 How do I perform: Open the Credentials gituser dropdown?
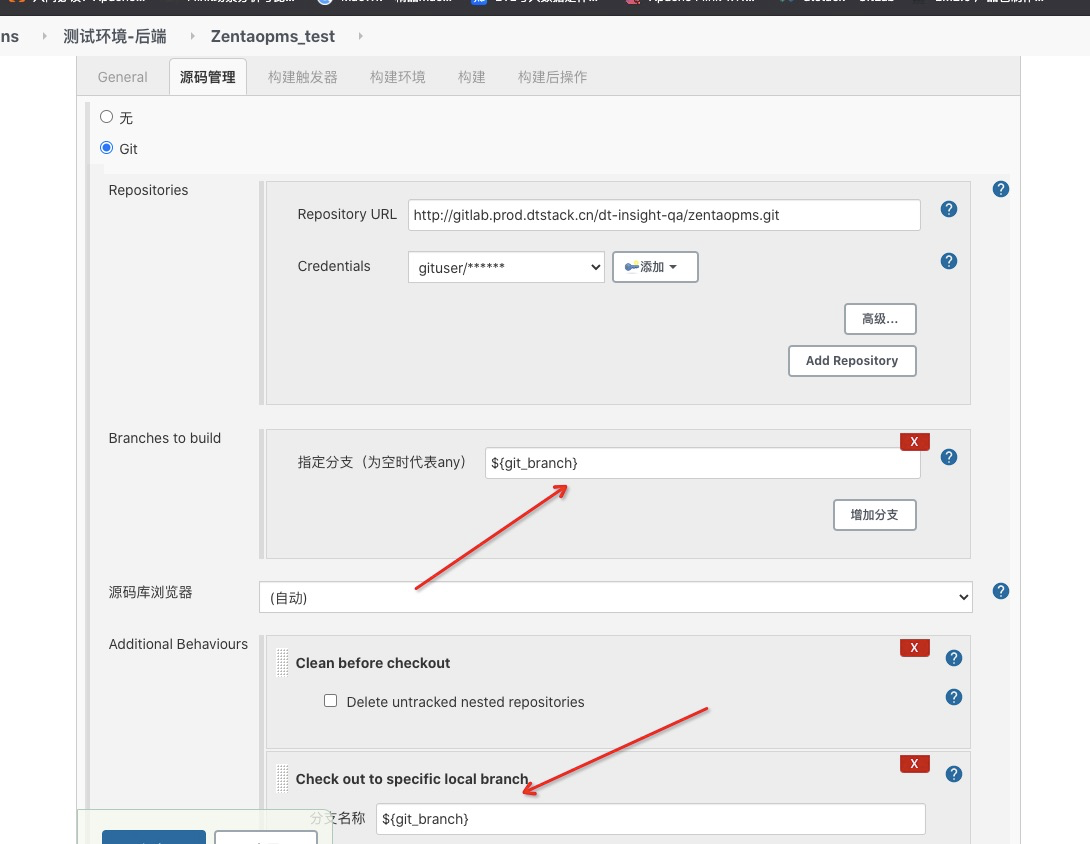click(506, 267)
